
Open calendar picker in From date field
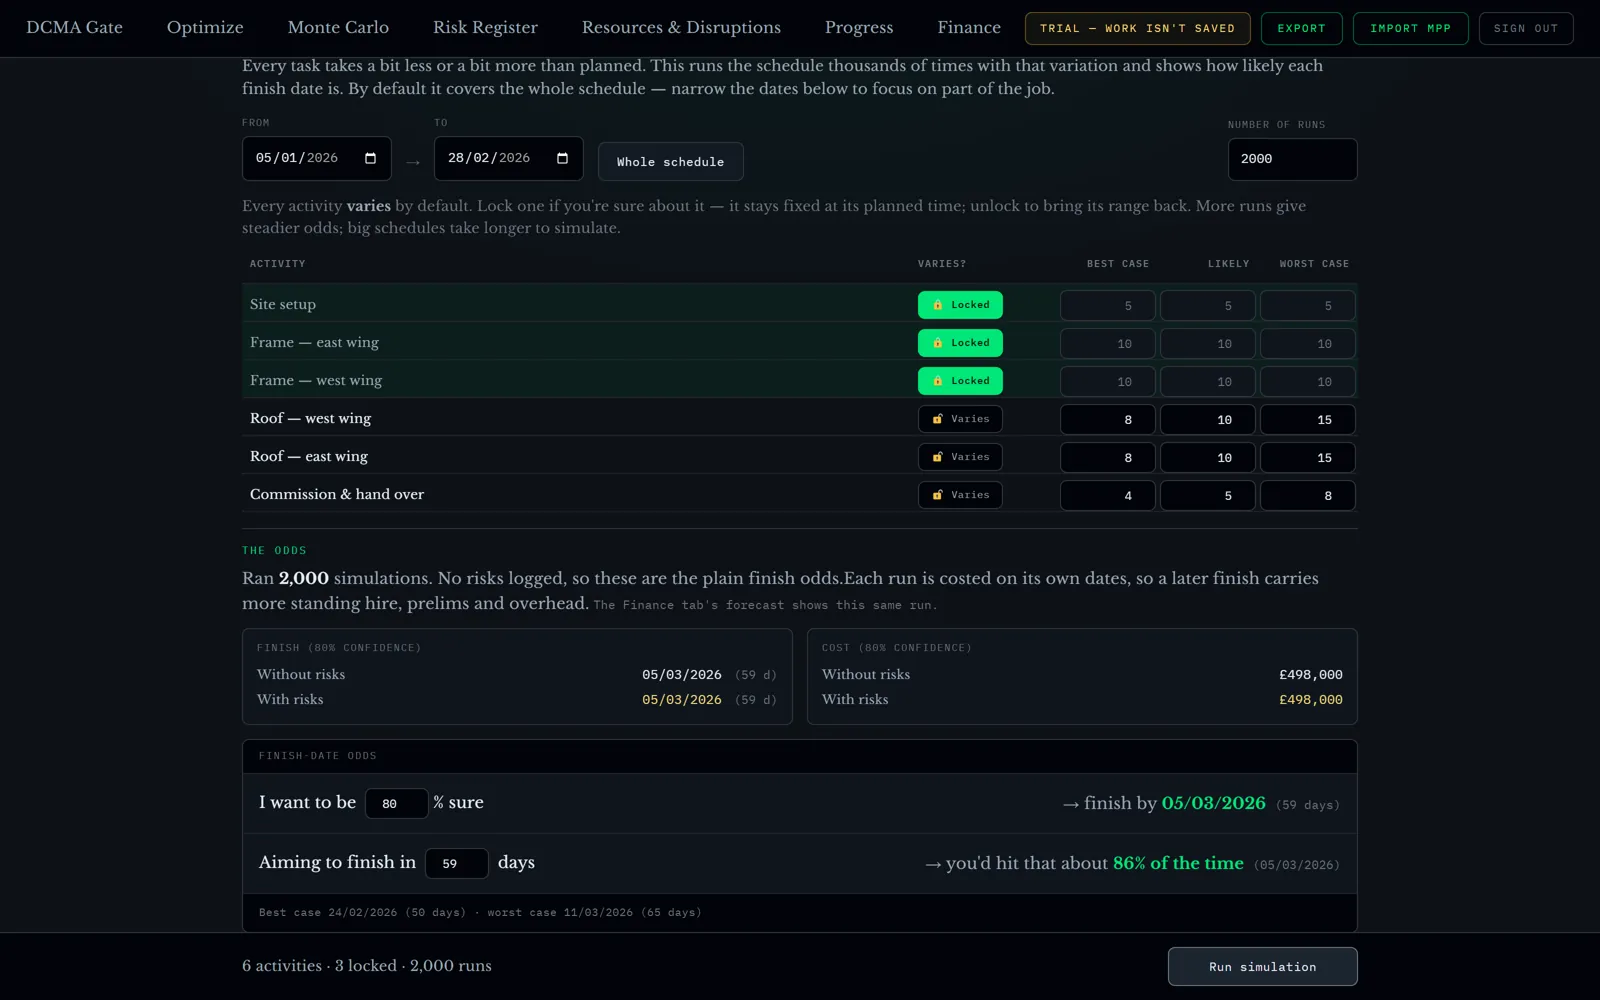tap(370, 158)
